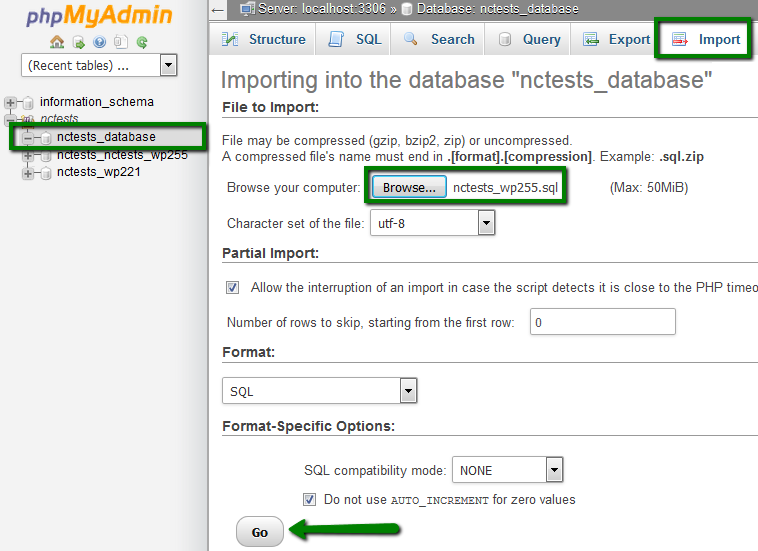Switch to the Structure tab
Viewport: 758px width, 551px height.
(264, 39)
